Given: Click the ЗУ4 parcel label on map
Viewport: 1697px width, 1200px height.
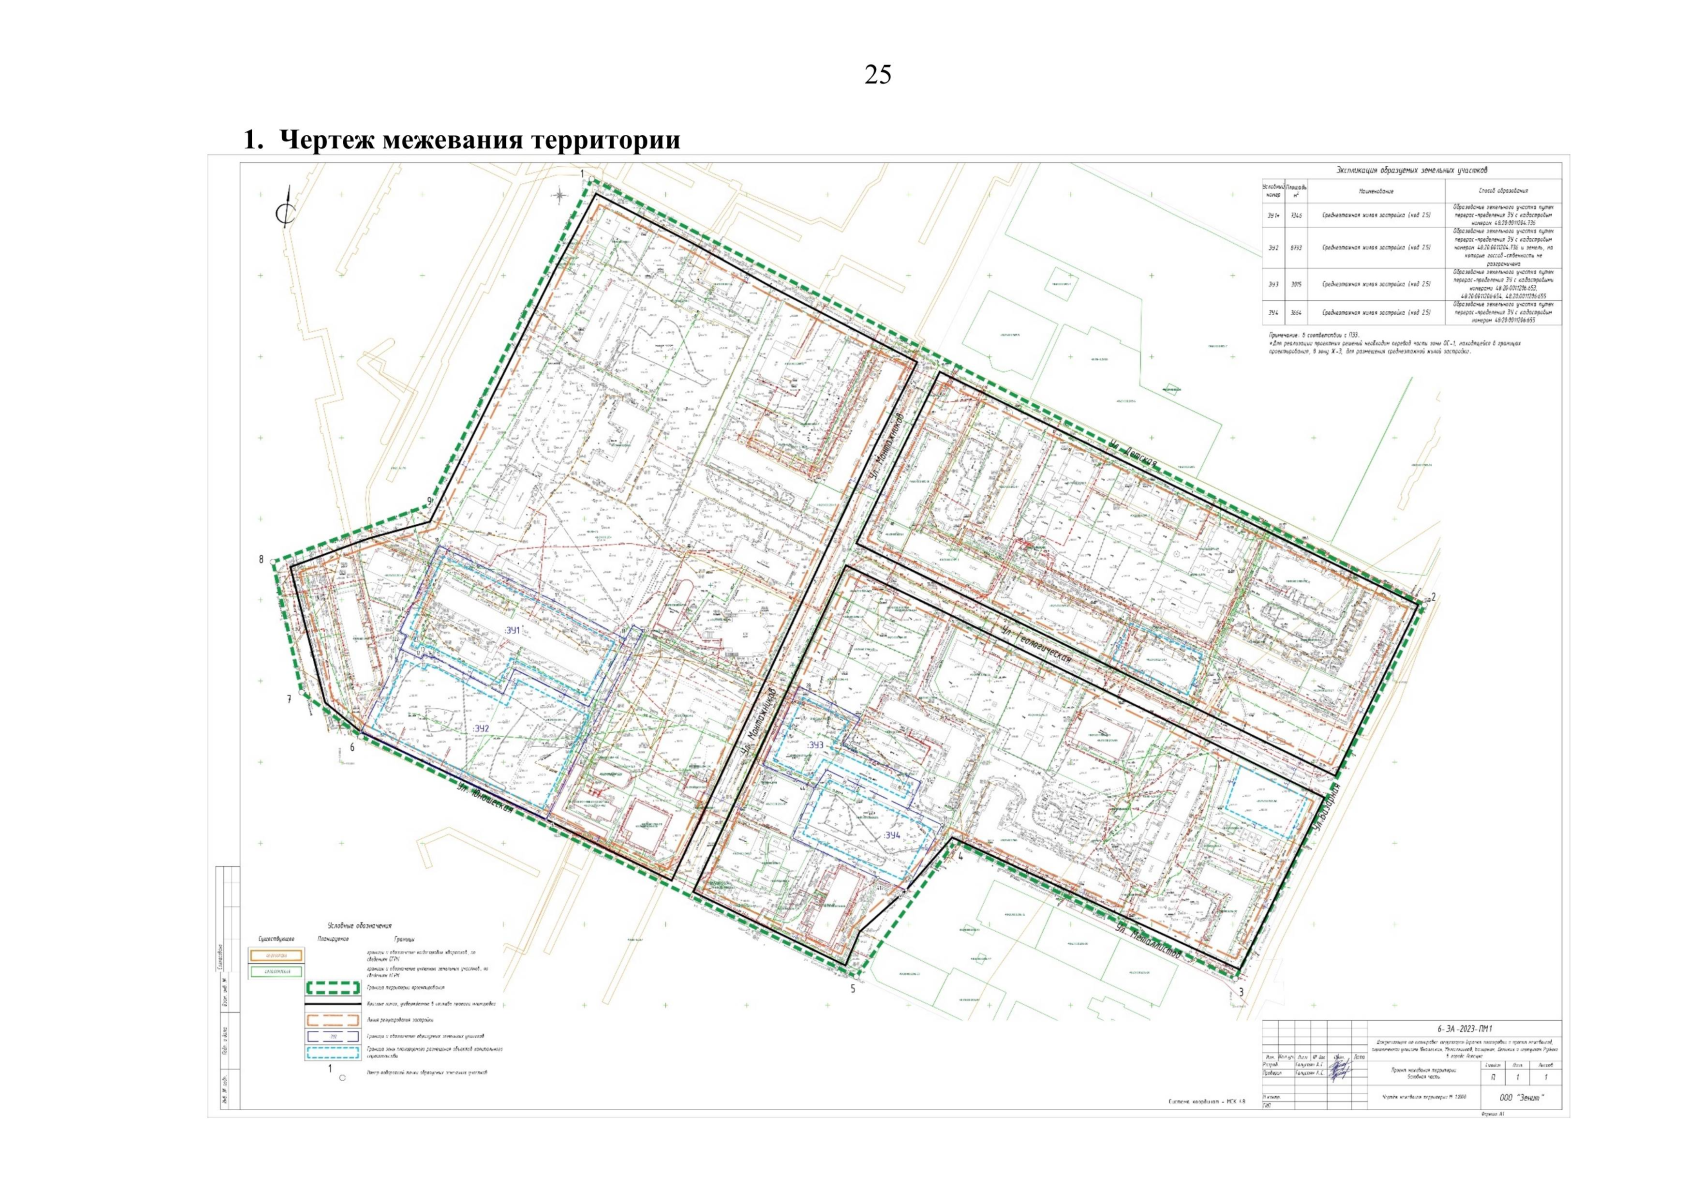Looking at the screenshot, I should point(892,835).
